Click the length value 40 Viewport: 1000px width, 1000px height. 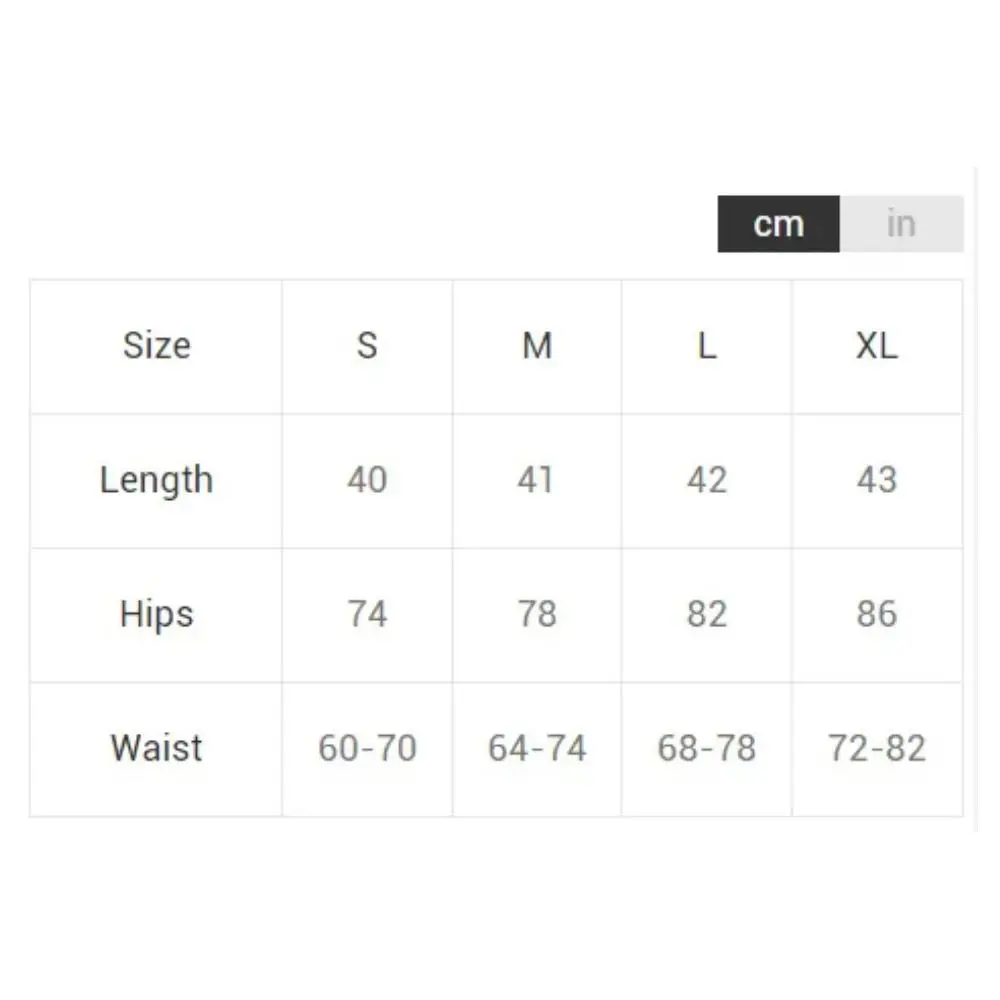367,480
